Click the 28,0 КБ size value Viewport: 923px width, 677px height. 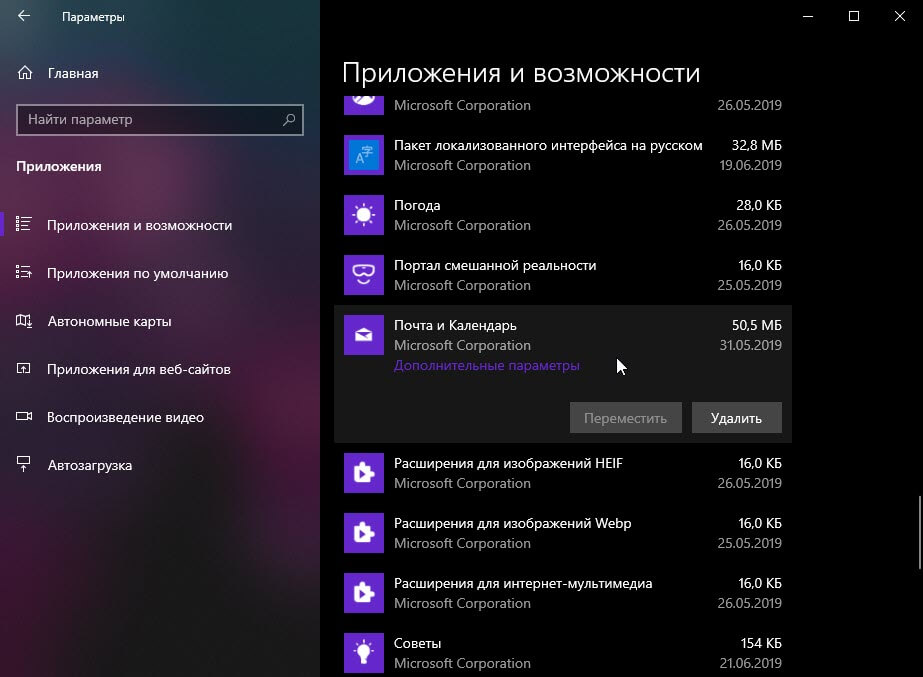click(759, 205)
